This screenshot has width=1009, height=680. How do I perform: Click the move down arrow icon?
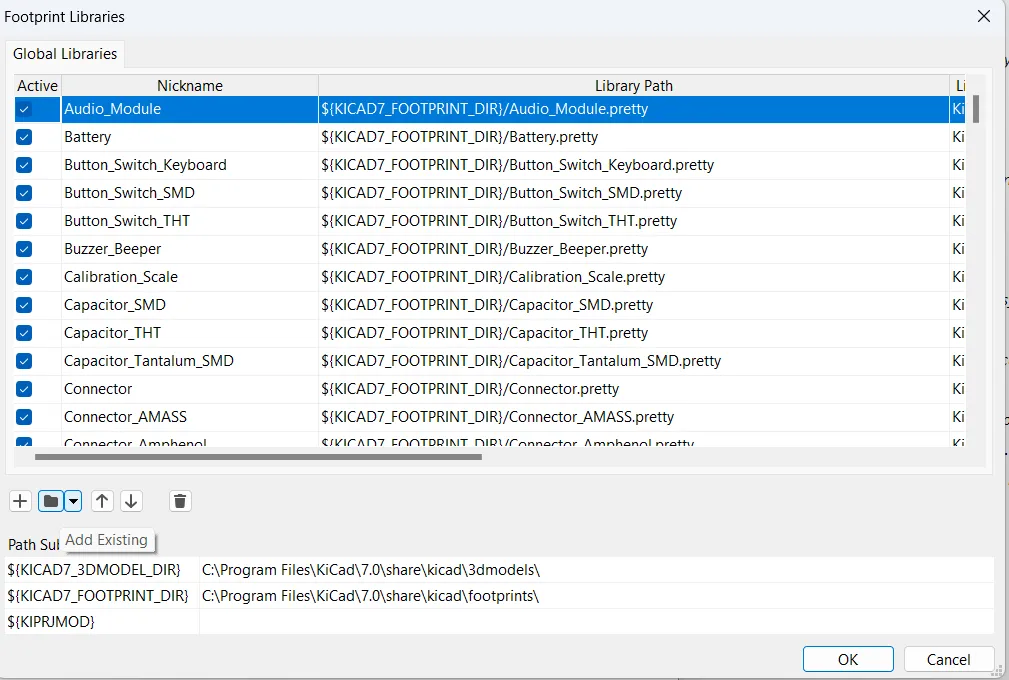coord(131,501)
